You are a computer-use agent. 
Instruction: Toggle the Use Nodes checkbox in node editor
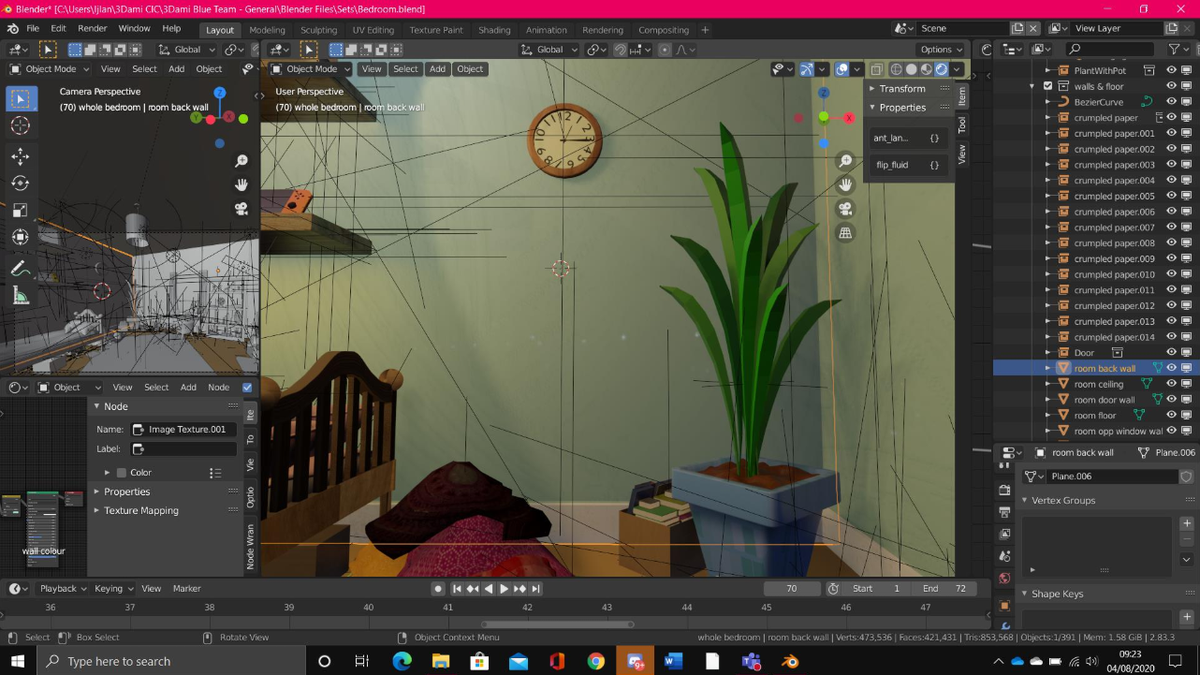(247, 387)
